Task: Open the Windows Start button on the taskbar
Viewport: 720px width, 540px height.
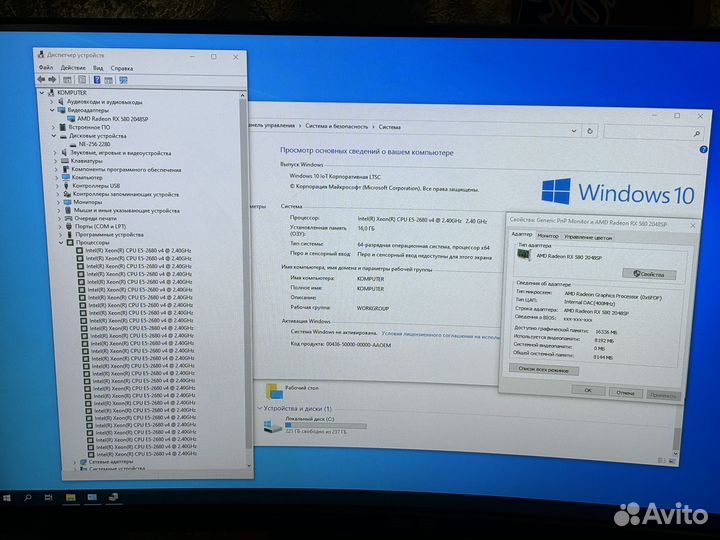Action: pyautogui.click(x=9, y=496)
